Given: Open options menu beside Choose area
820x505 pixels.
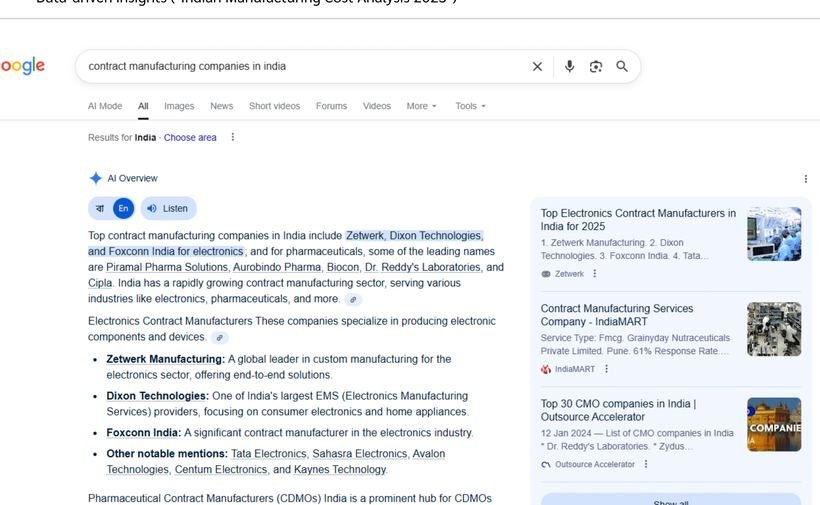Looking at the screenshot, I should coord(233,137).
